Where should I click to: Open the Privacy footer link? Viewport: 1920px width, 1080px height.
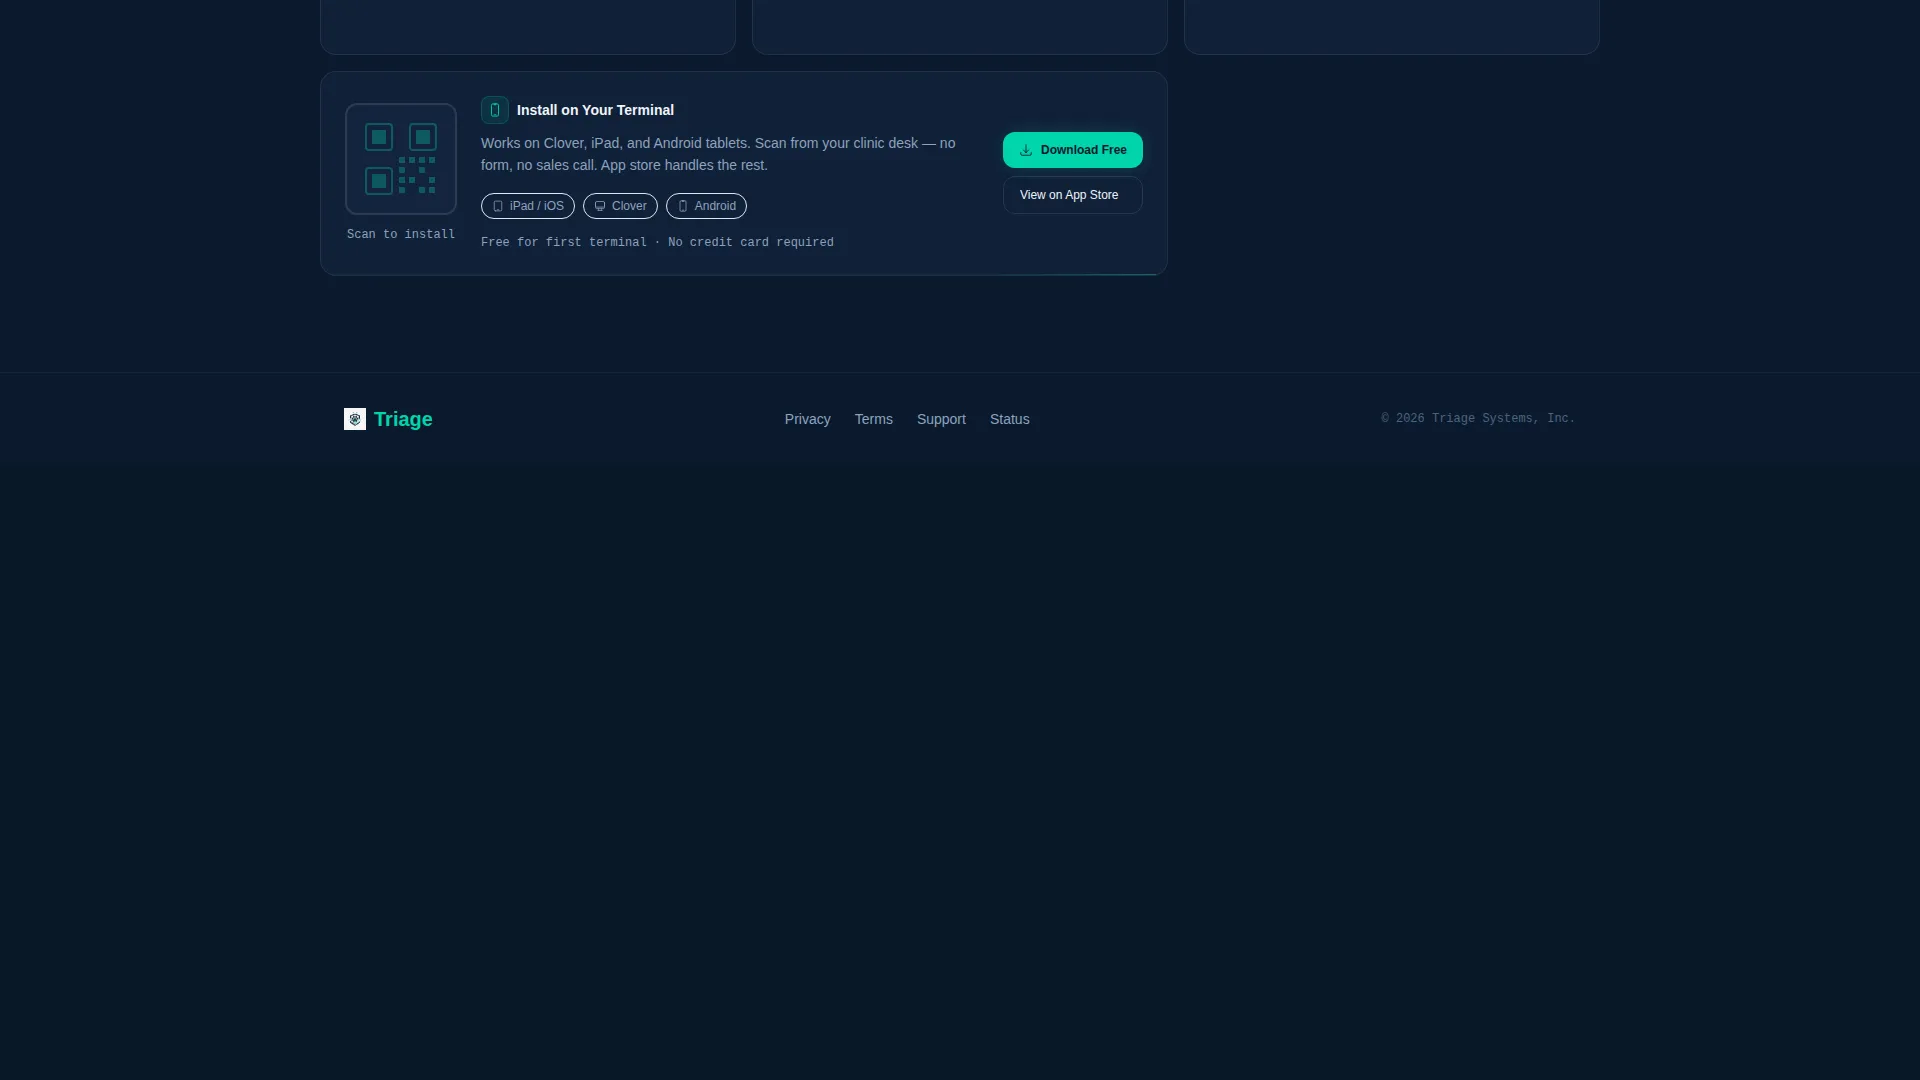point(808,419)
